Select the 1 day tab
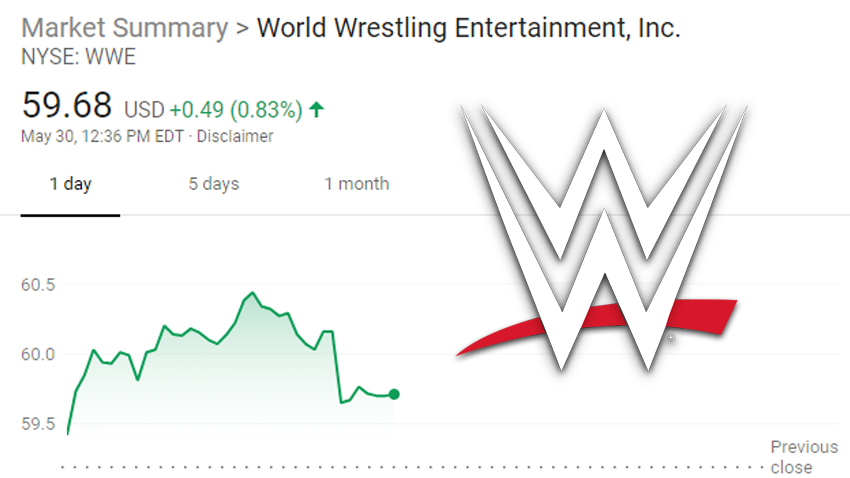This screenshot has height=478, width=850. click(70, 184)
